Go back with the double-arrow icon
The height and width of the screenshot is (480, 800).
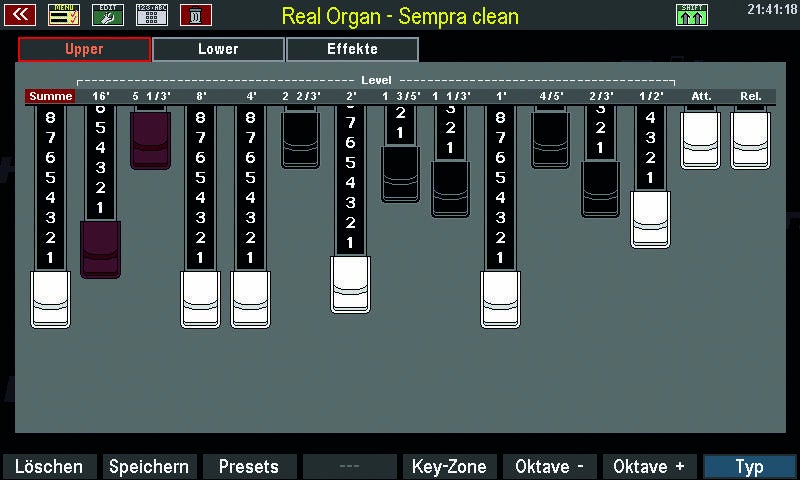click(20, 15)
